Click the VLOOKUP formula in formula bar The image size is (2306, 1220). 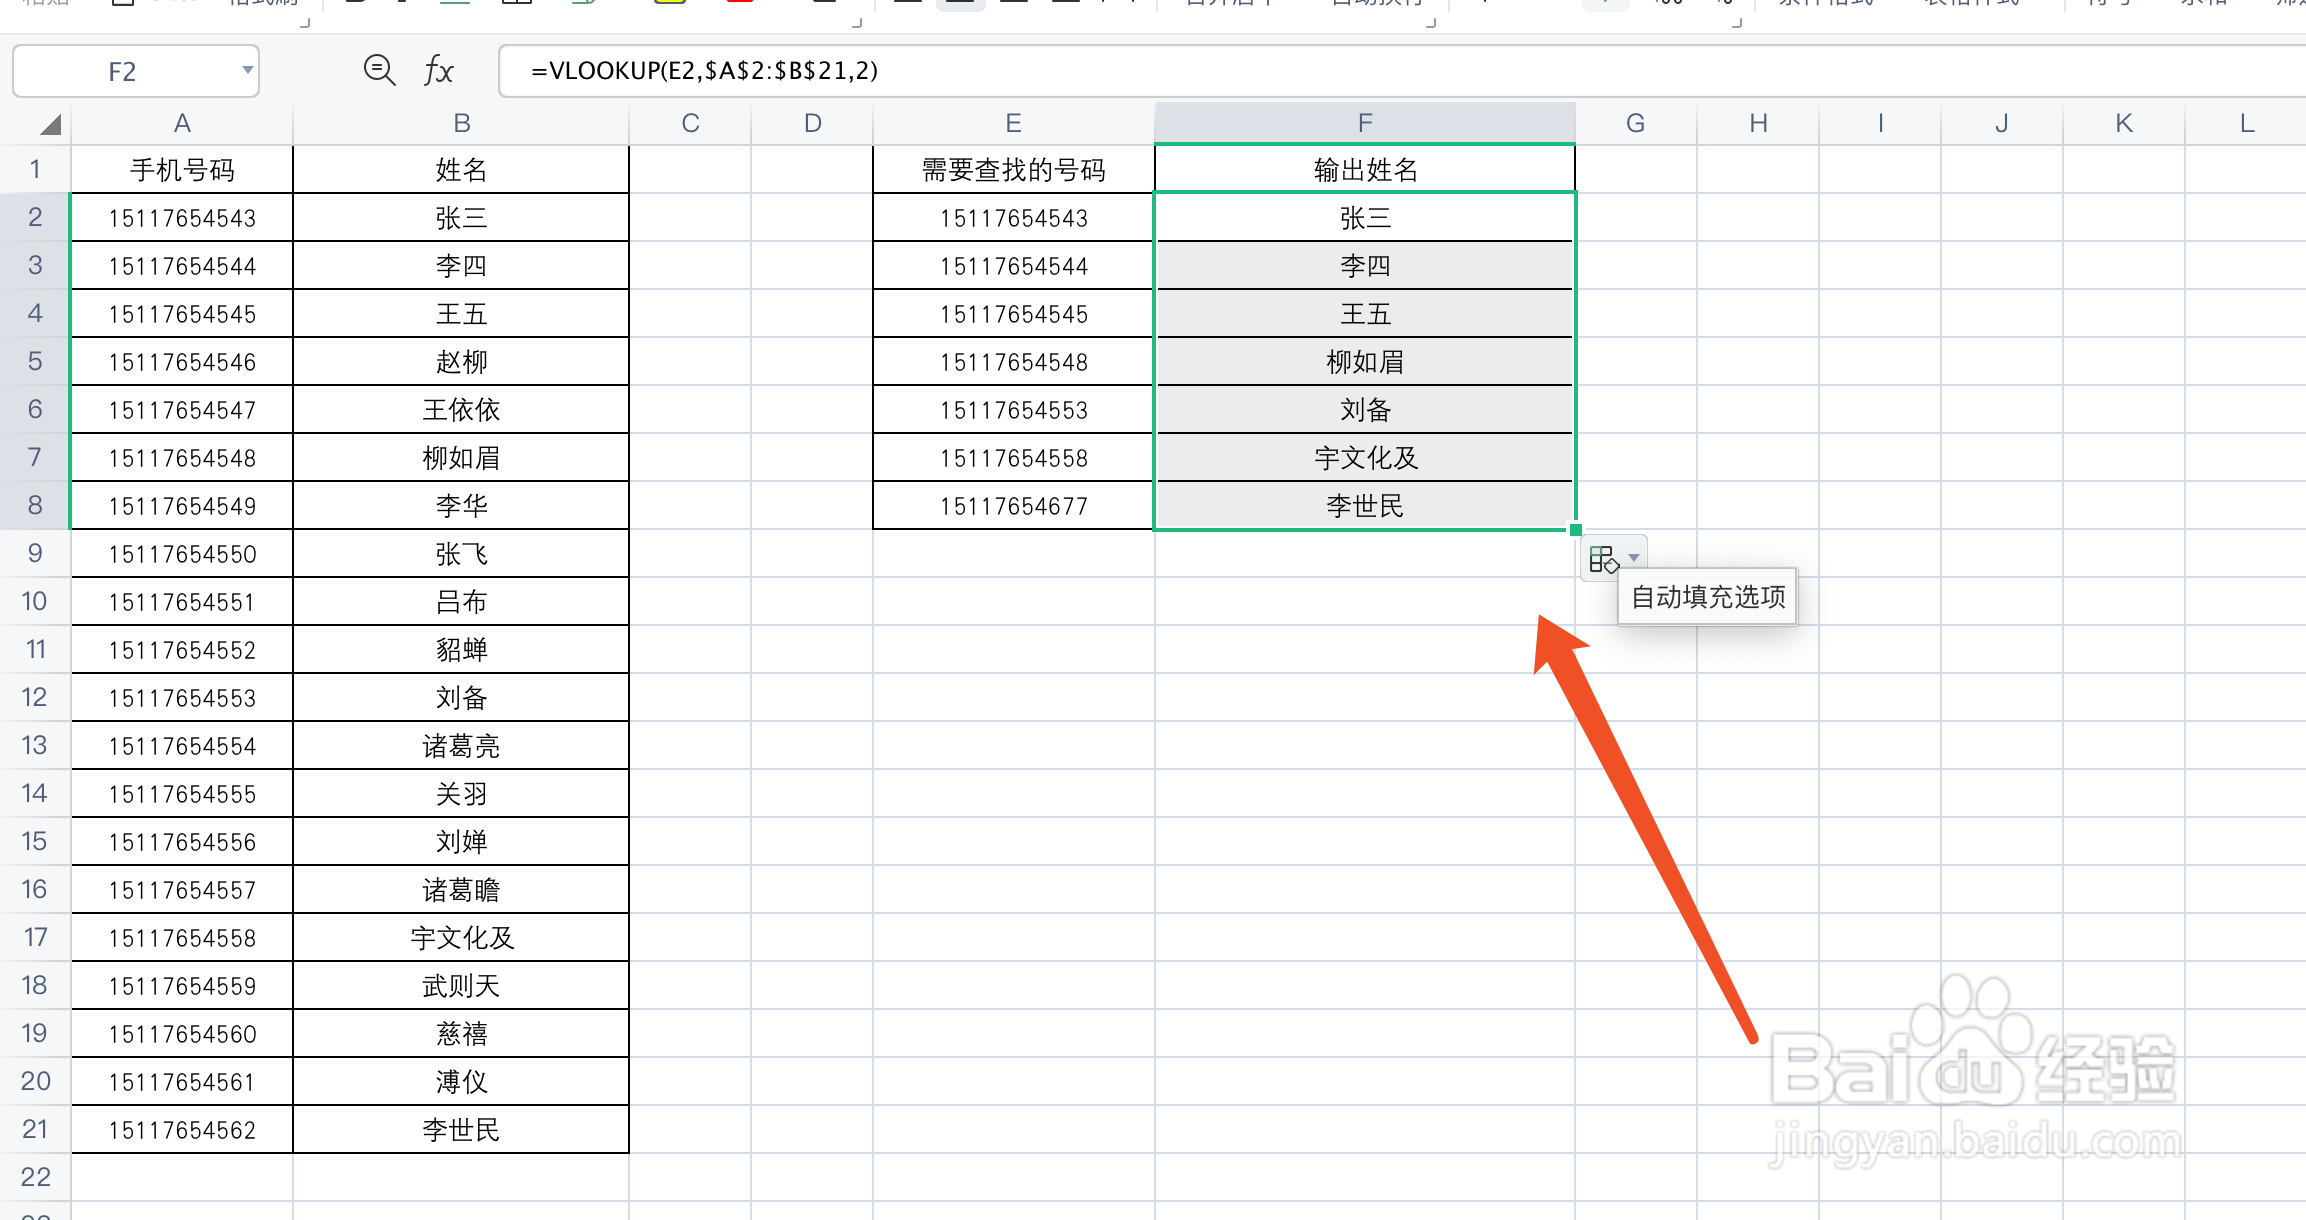click(x=704, y=70)
